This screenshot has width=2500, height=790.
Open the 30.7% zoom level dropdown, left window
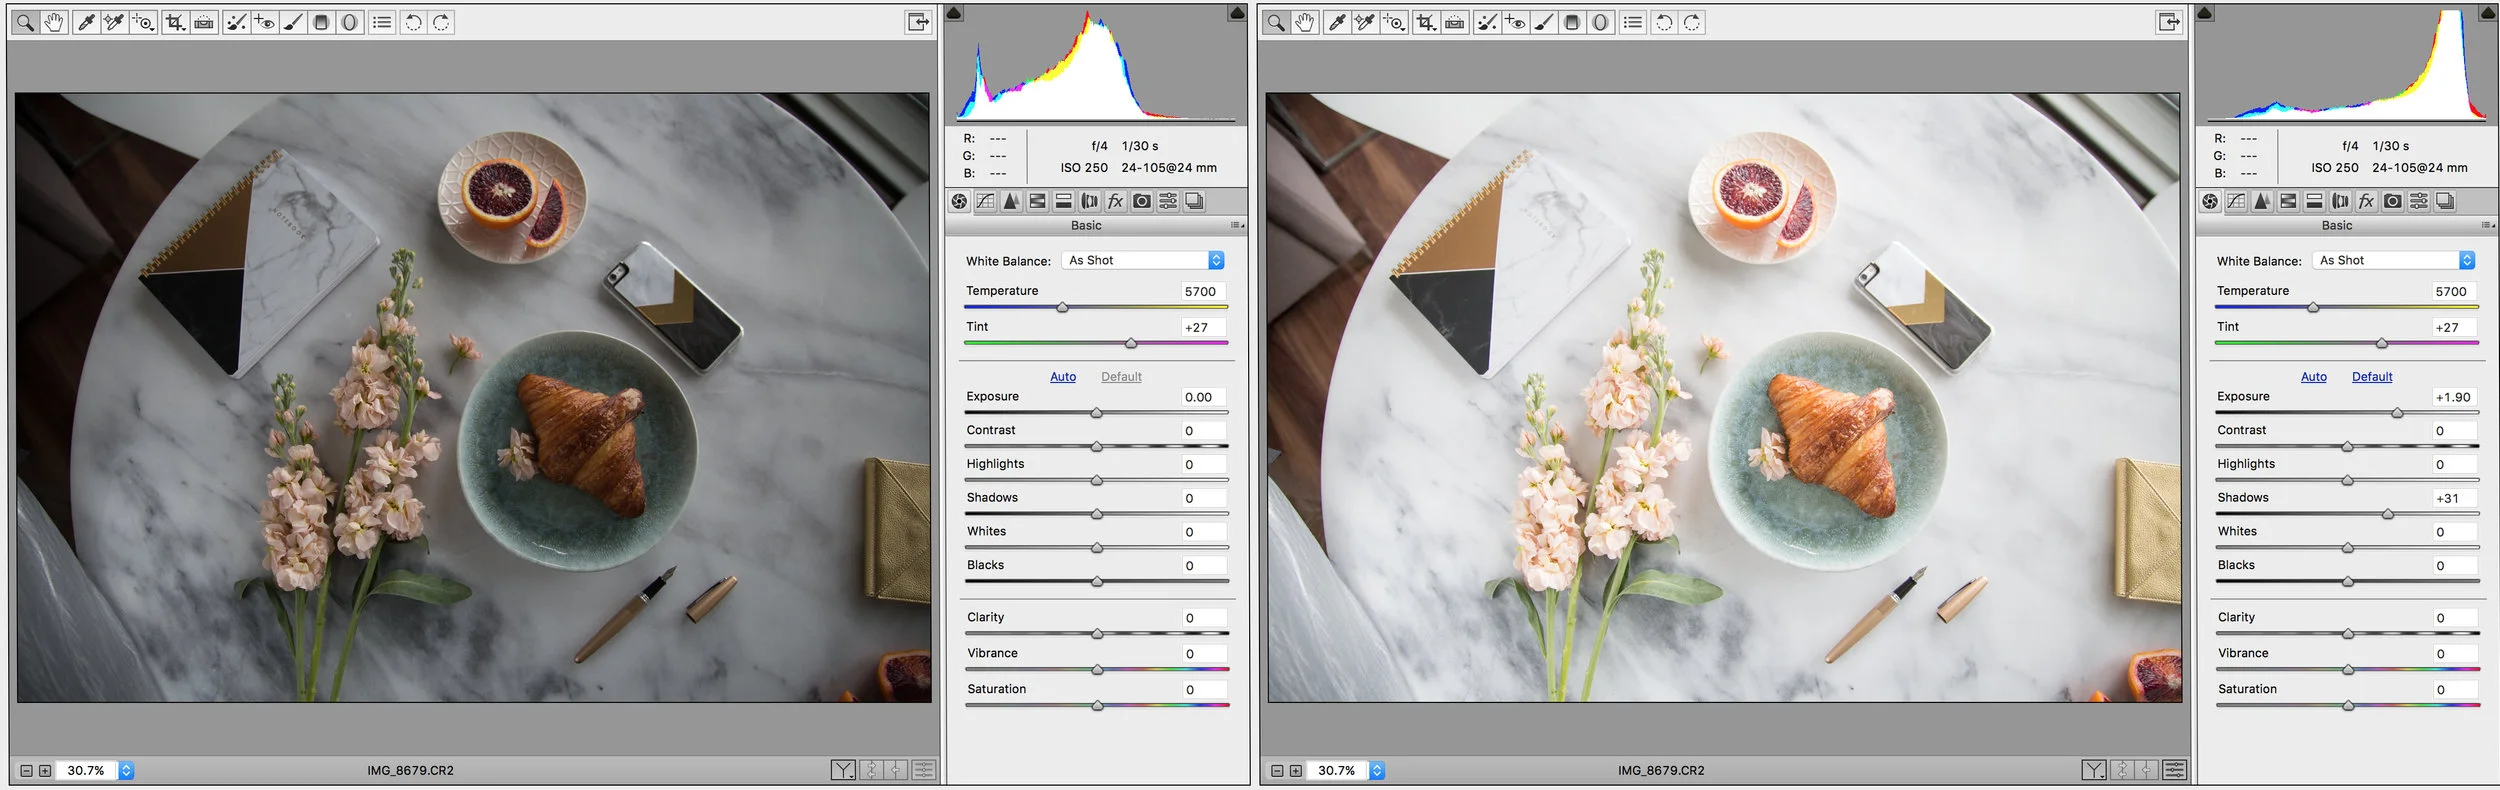126,770
